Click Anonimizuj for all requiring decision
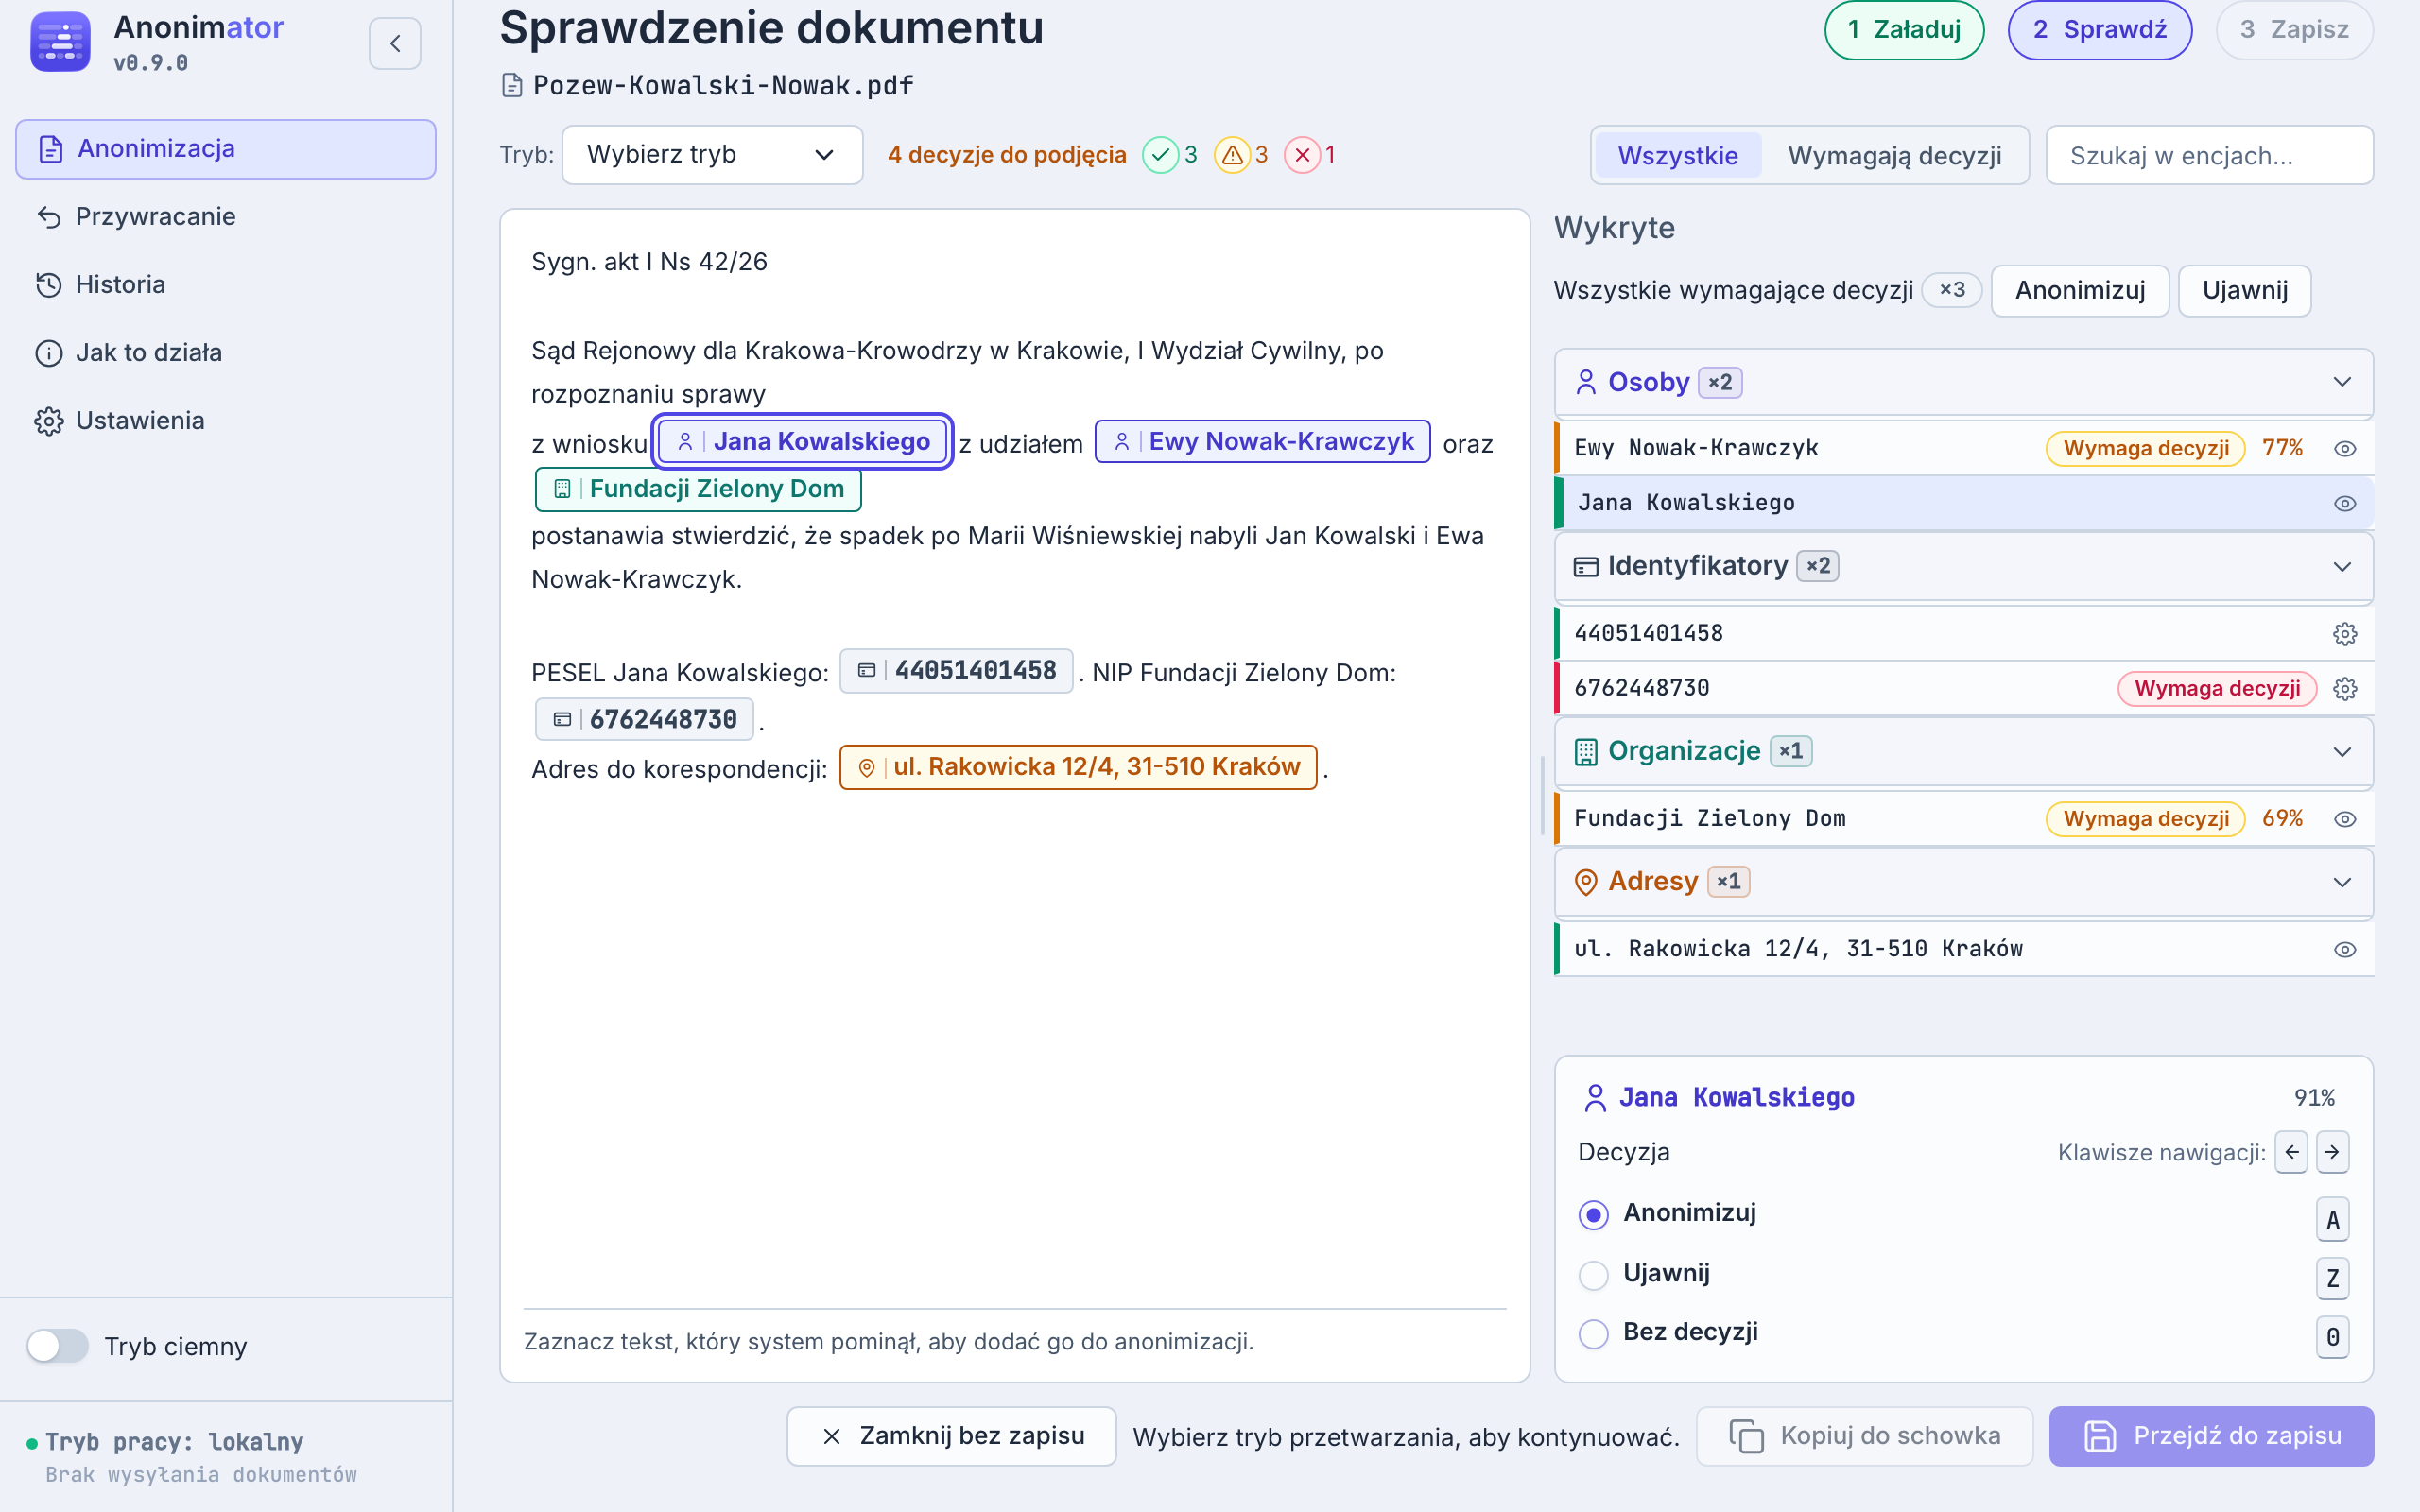This screenshot has width=2420, height=1512. [x=2080, y=291]
